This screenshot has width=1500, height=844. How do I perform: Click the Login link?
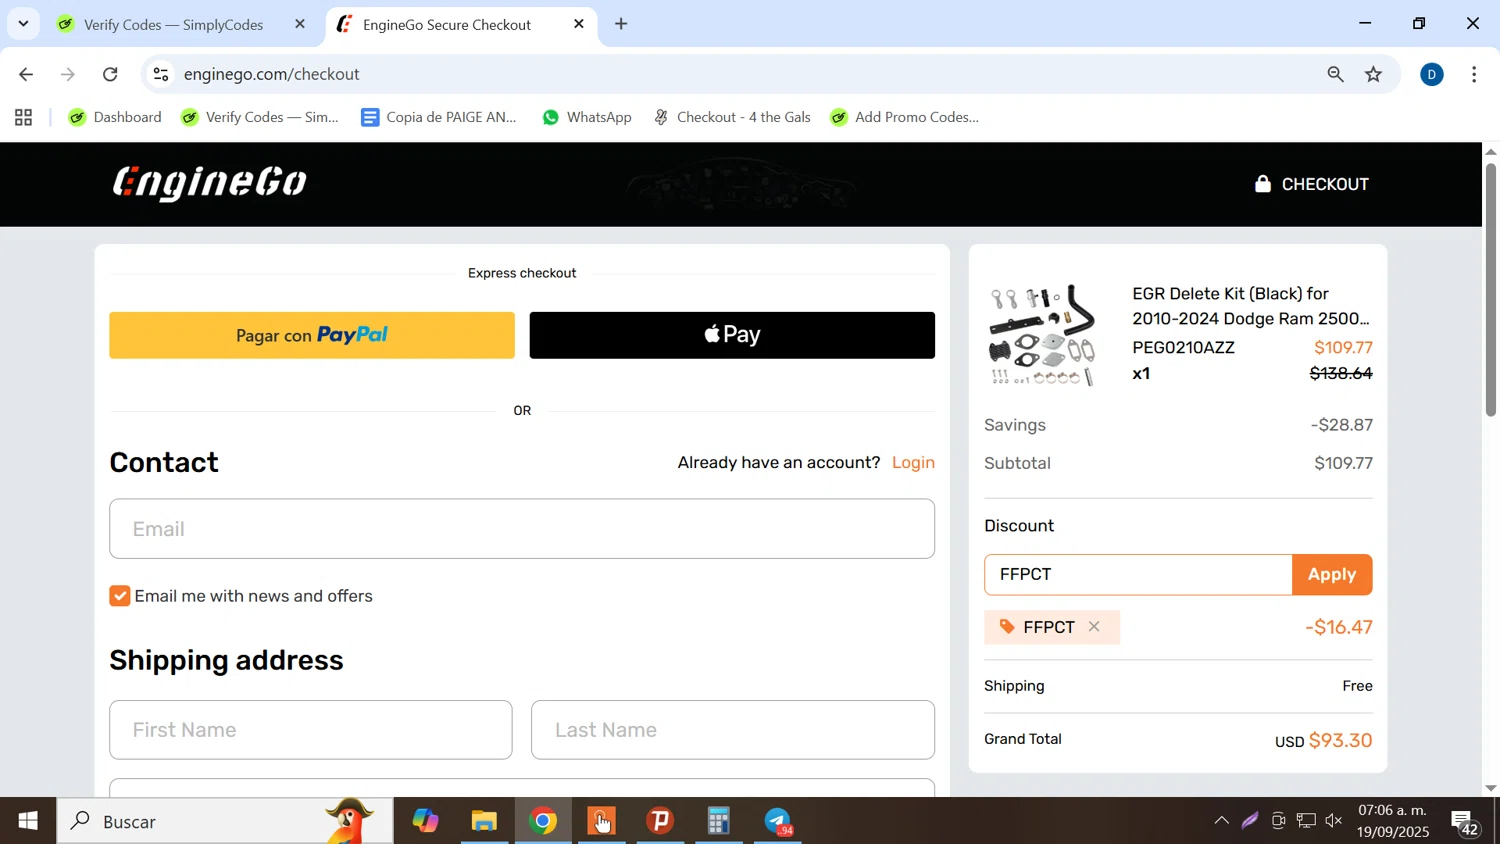click(x=913, y=463)
